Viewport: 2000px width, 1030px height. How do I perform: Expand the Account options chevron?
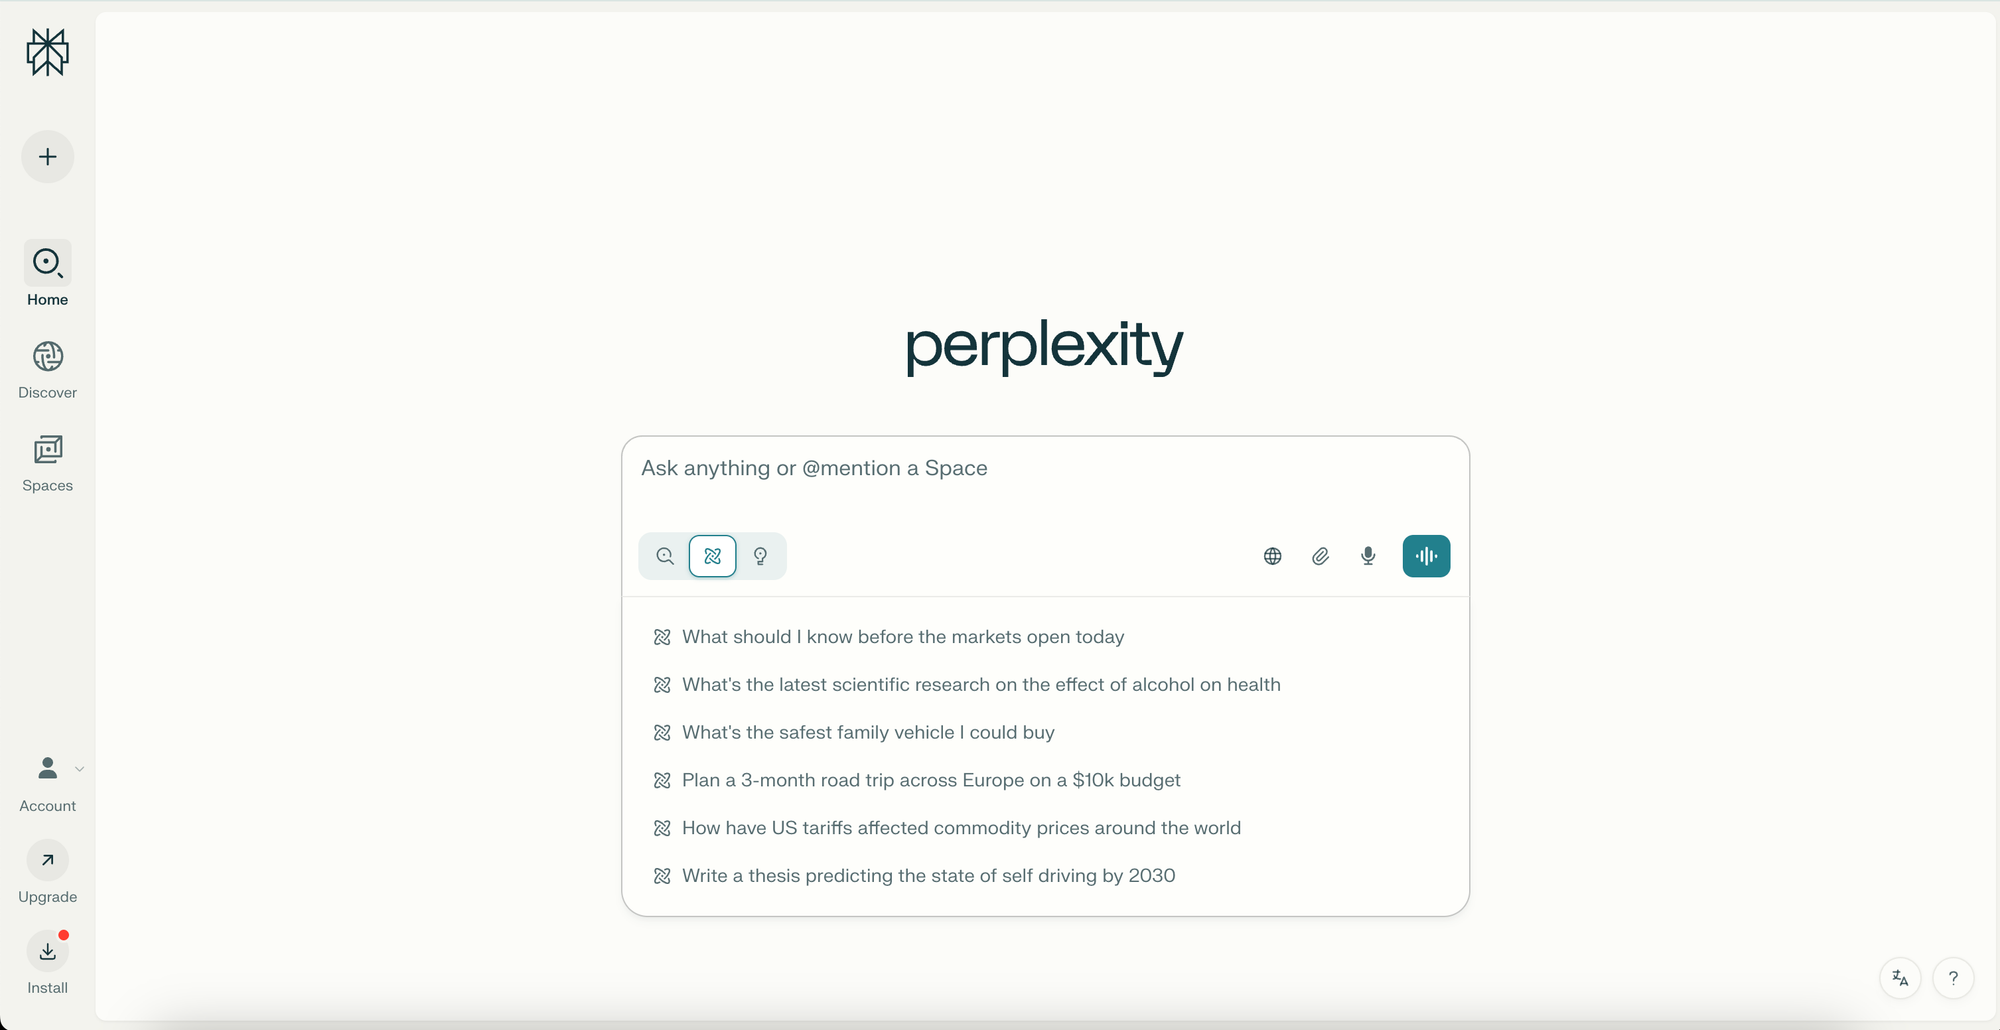pos(79,769)
